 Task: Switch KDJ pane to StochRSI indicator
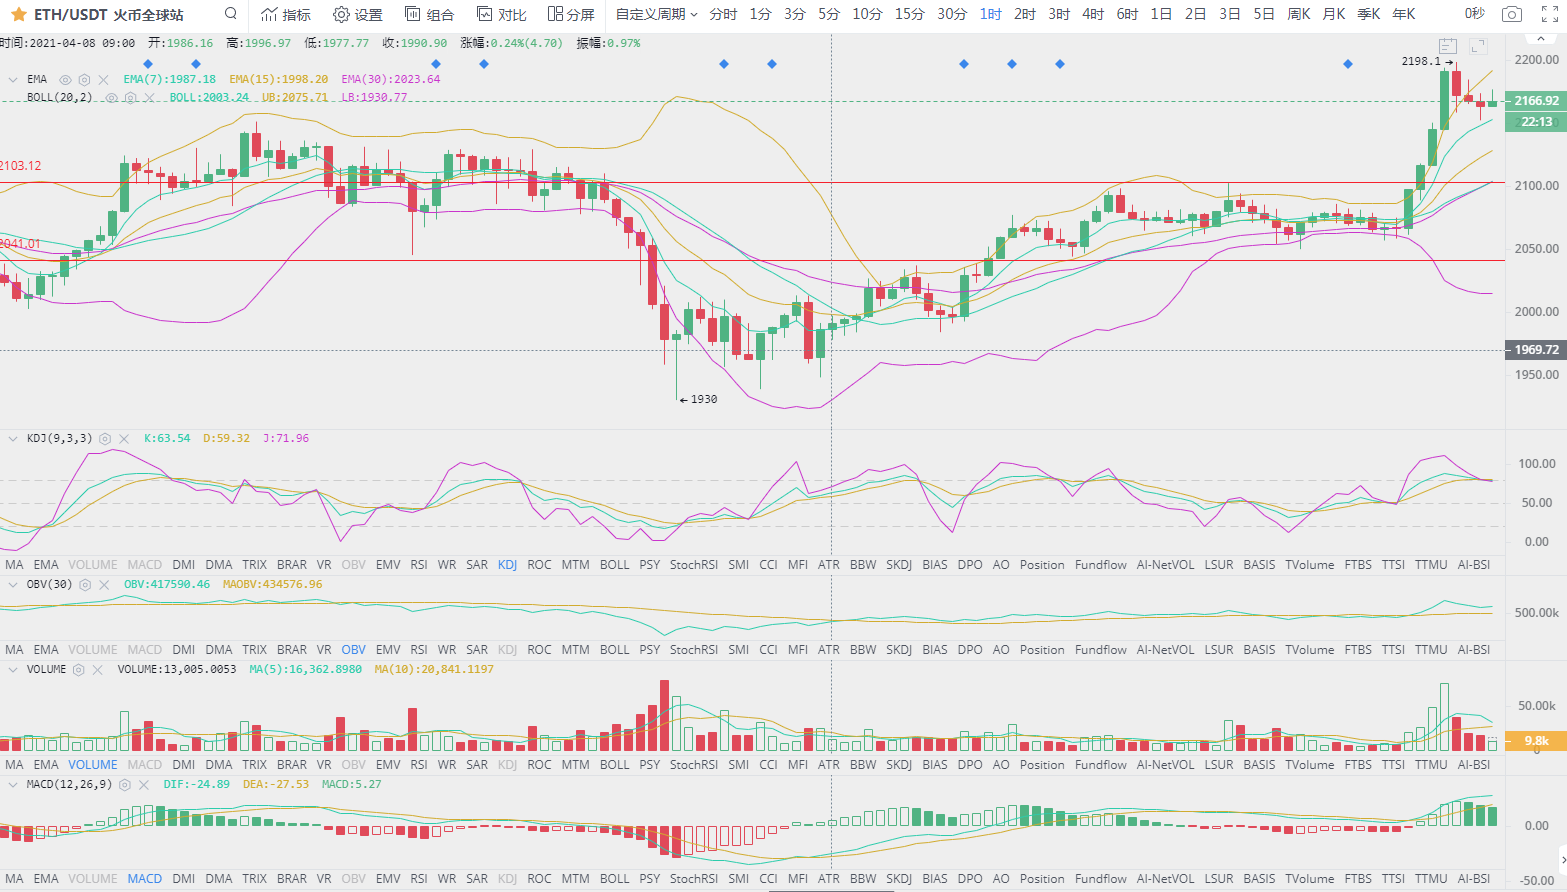tap(694, 565)
